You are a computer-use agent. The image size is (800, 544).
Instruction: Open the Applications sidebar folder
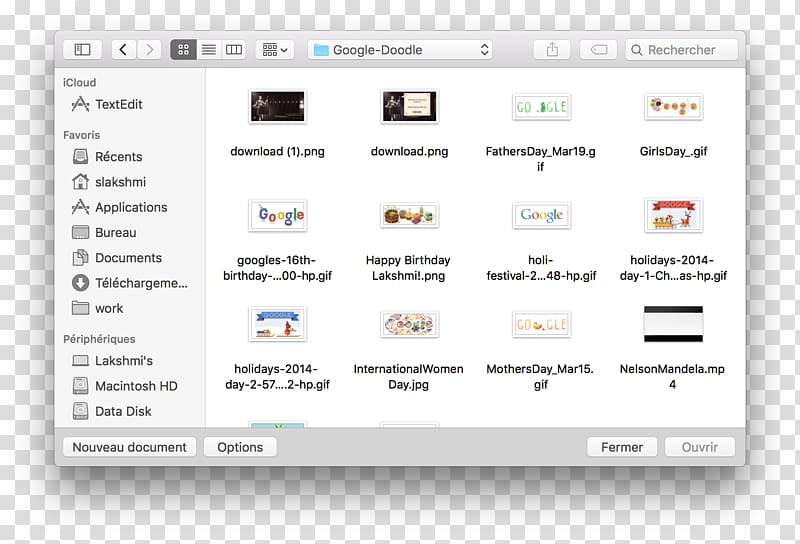point(130,207)
